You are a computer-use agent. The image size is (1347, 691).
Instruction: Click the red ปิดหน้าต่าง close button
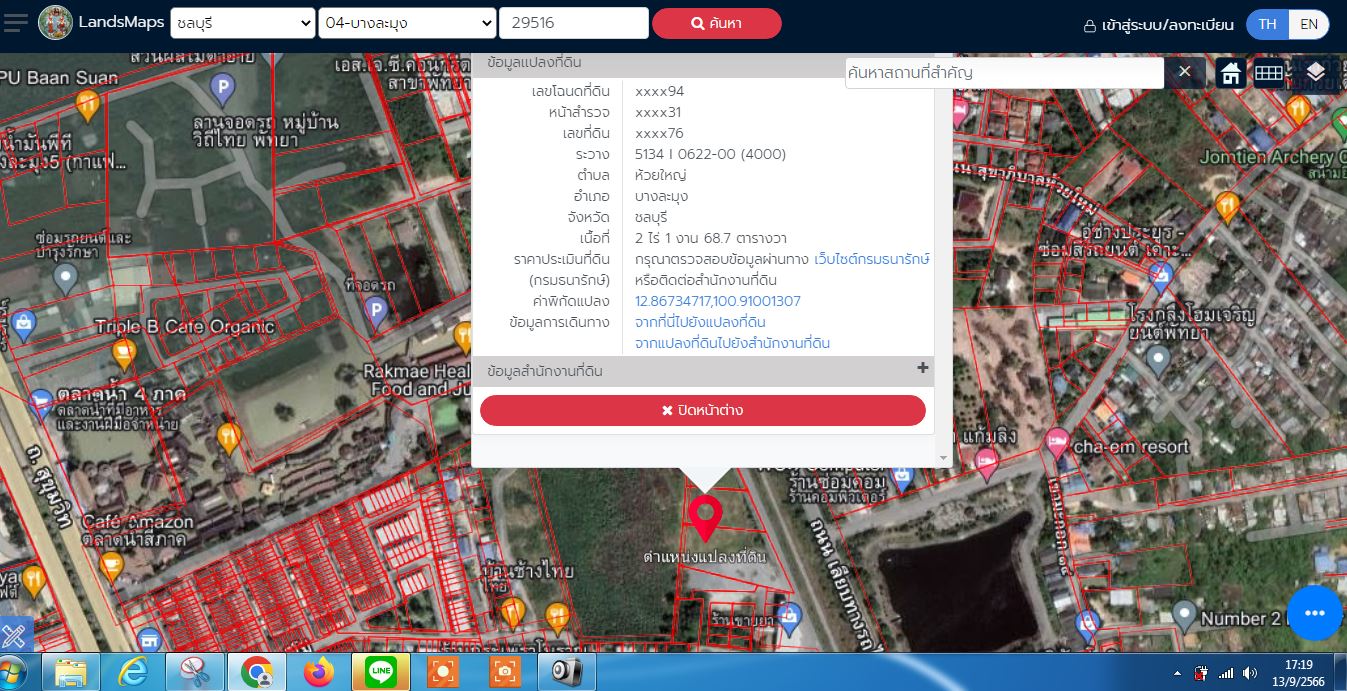pyautogui.click(x=702, y=410)
